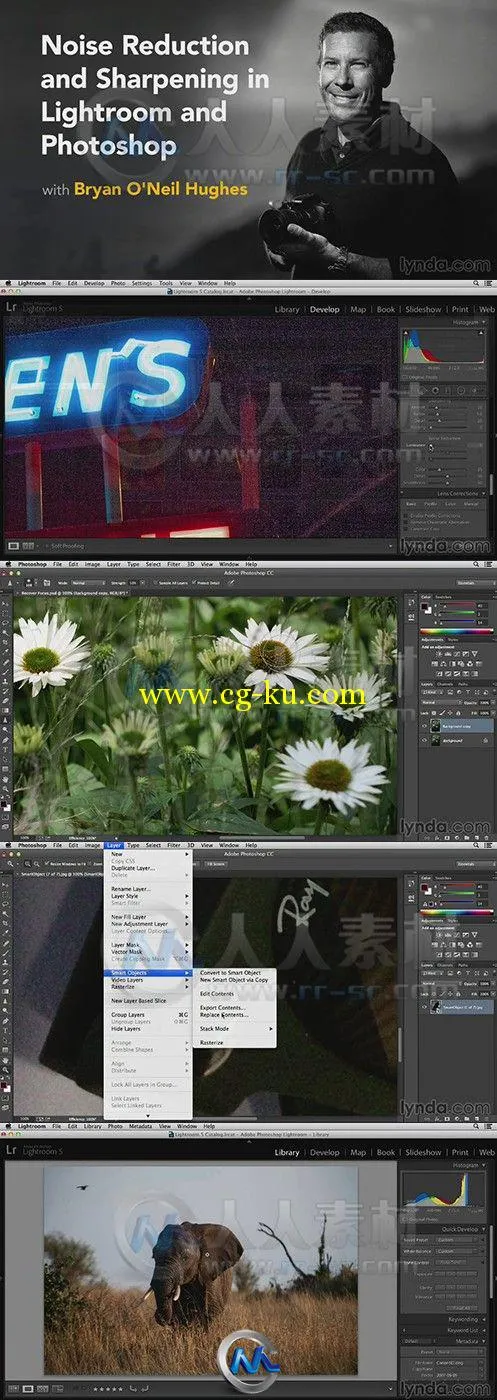Image resolution: width=497 pixels, height=1400 pixels.
Task: Click Reset All button in Quick Develop
Action: coord(462,1308)
